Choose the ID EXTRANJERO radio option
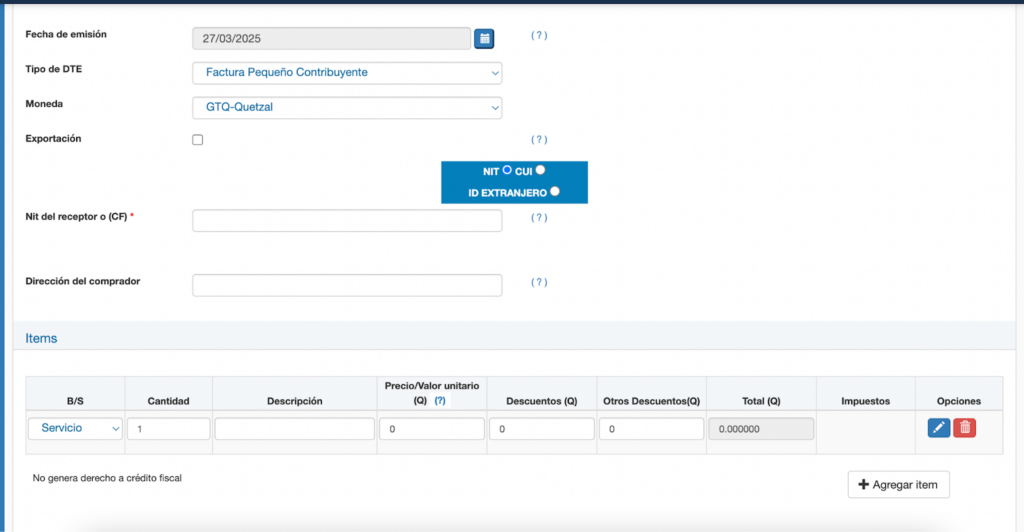 (554, 191)
